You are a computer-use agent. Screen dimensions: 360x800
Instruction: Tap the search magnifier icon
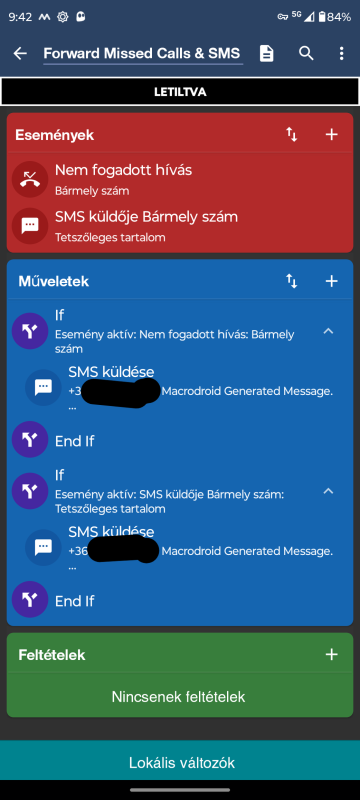pyautogui.click(x=306, y=53)
